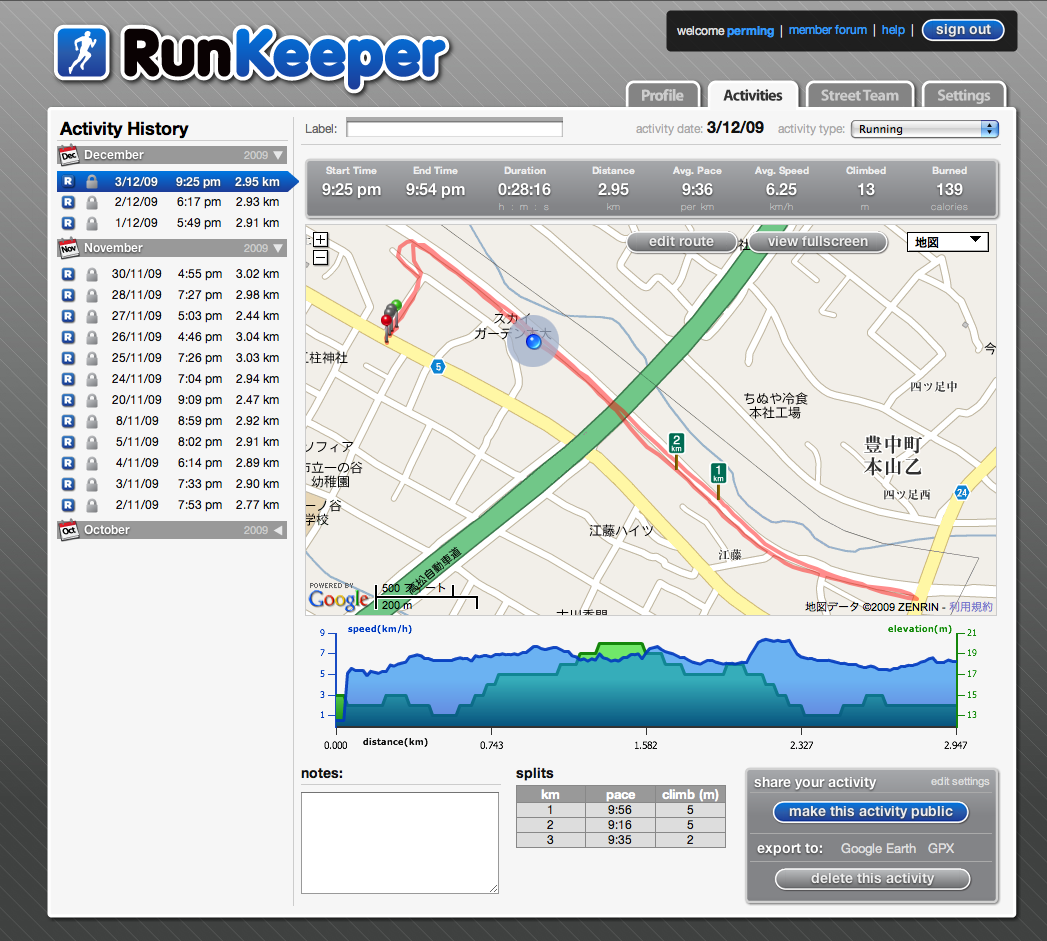The width and height of the screenshot is (1047, 941).
Task: Click the speed and elevation chart
Action: 646,681
